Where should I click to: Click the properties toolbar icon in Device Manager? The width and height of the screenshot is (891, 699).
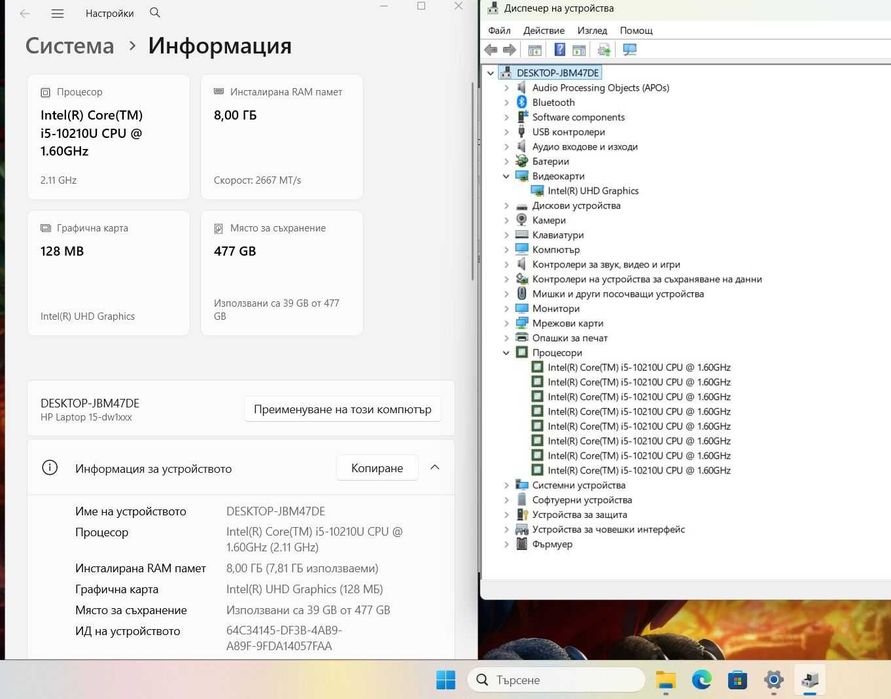579,50
